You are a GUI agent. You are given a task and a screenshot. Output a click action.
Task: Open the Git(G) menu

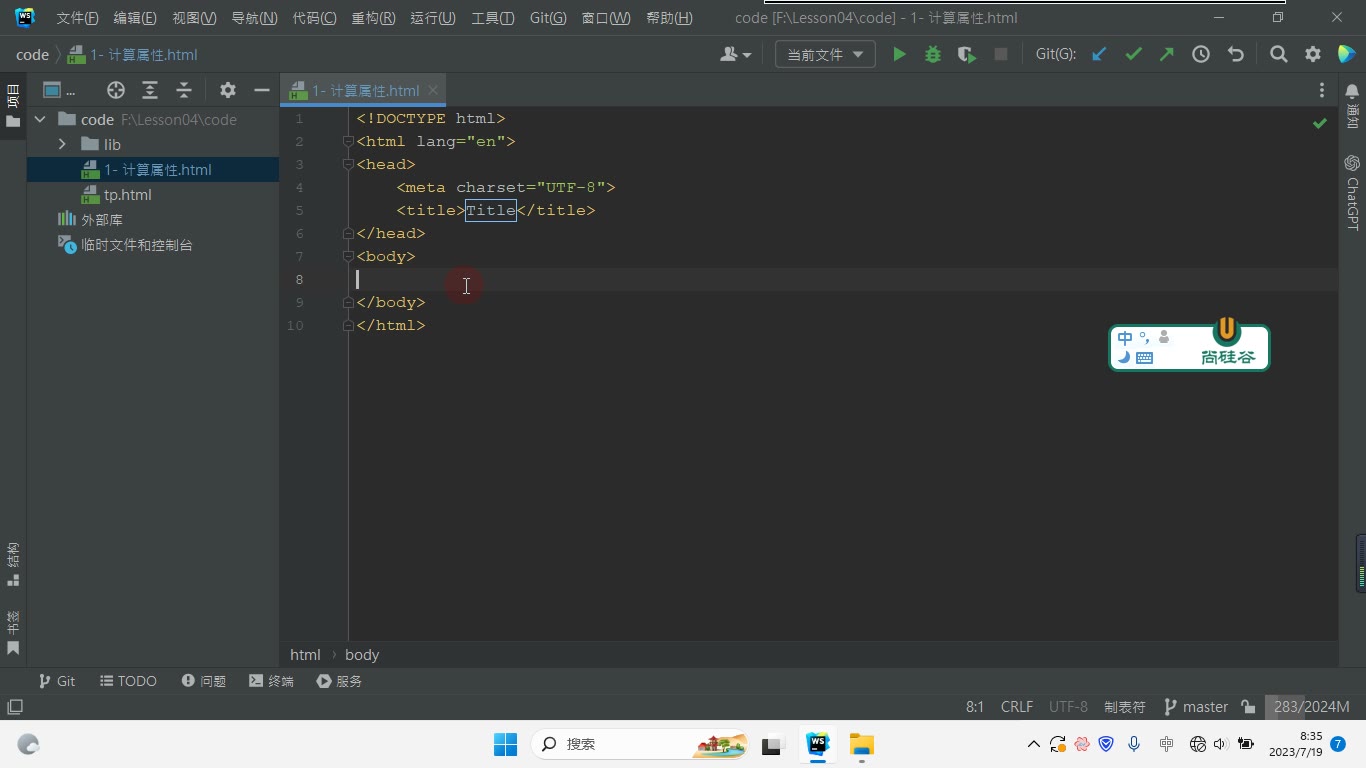548,18
